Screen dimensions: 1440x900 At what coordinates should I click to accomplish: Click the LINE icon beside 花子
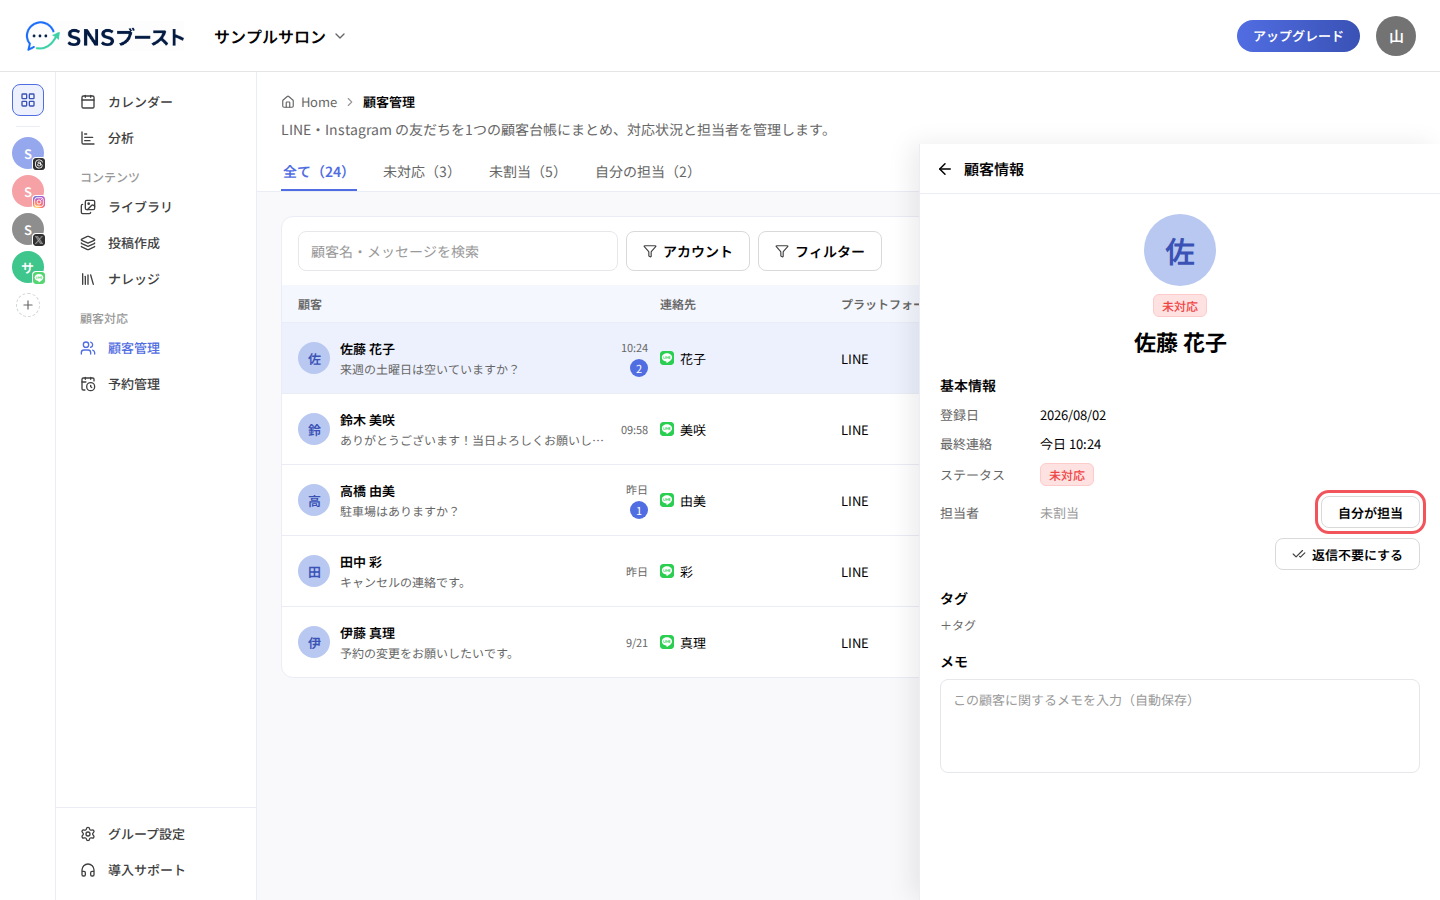(667, 358)
